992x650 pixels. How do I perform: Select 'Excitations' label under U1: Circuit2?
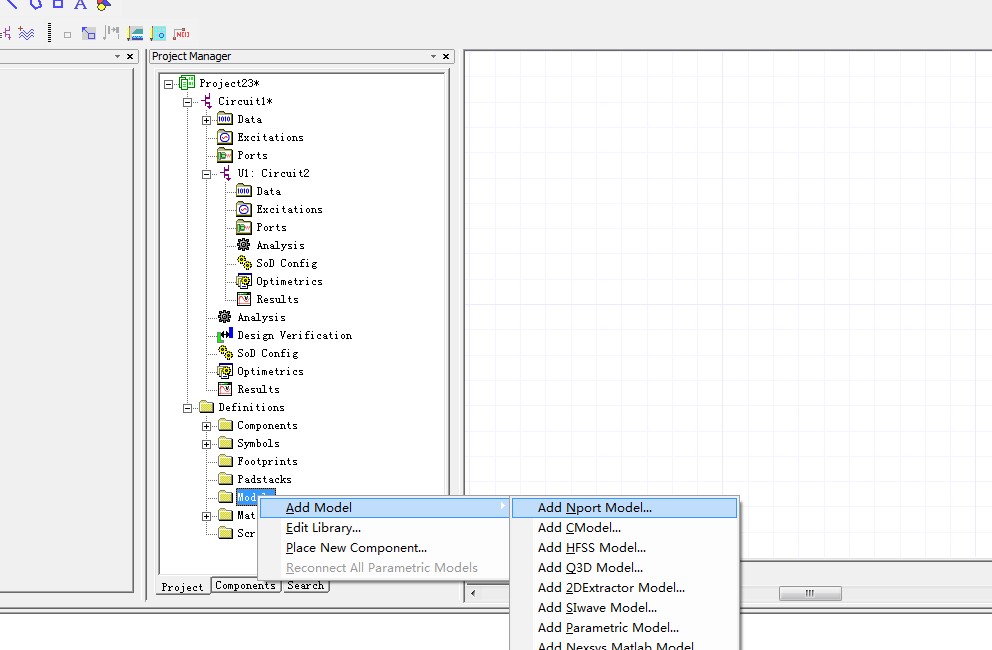[290, 209]
